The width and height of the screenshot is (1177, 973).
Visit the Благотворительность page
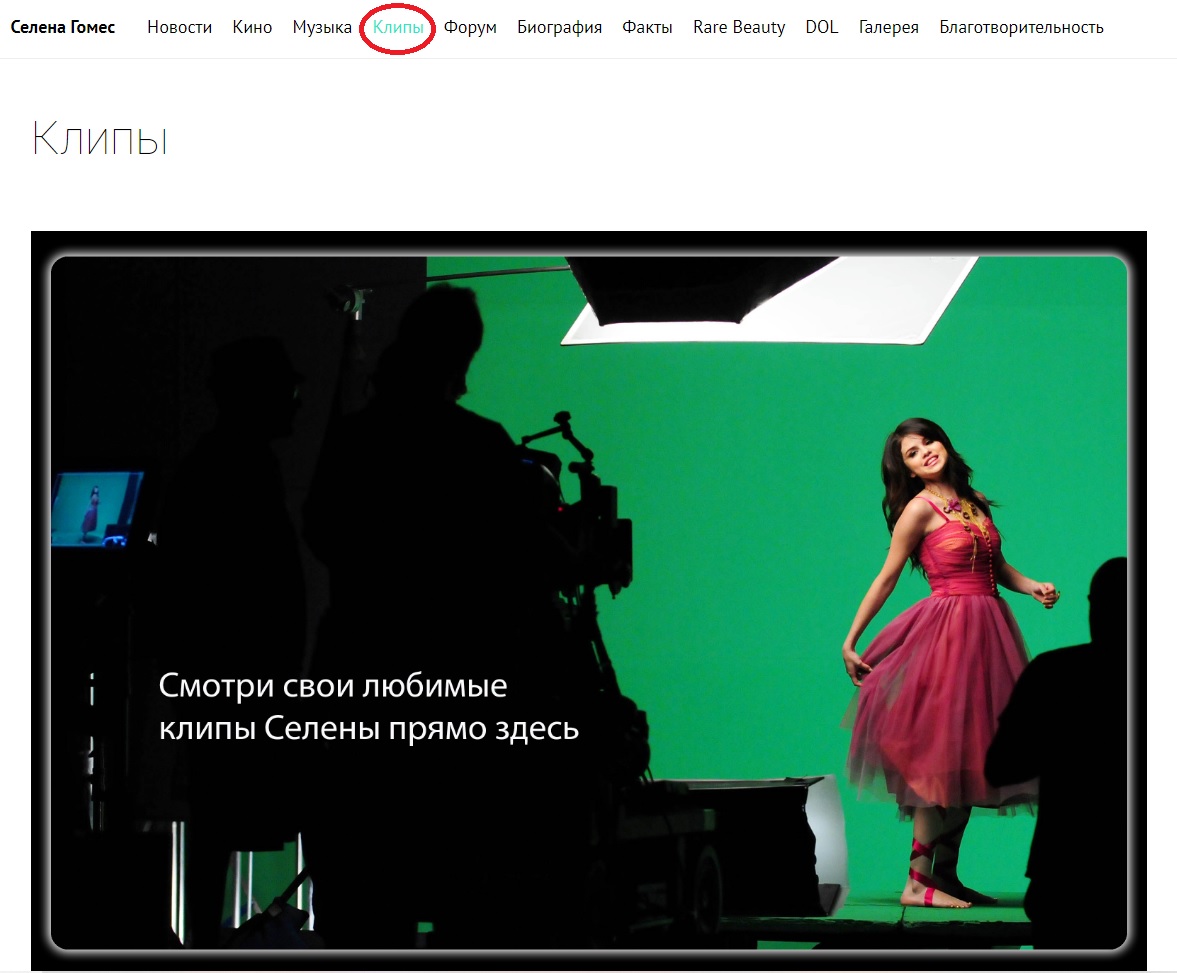point(1021,28)
